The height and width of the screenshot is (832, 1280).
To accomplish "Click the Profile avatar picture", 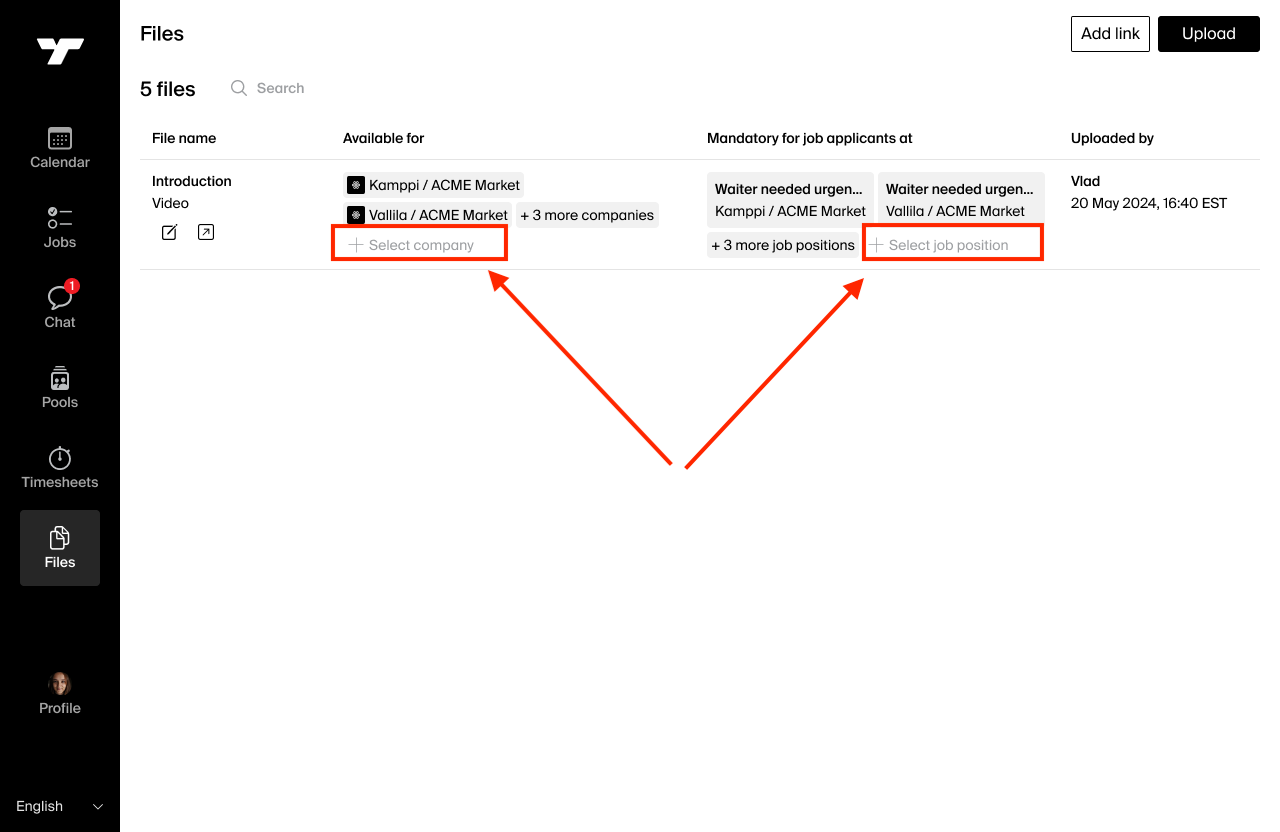I will point(60,684).
